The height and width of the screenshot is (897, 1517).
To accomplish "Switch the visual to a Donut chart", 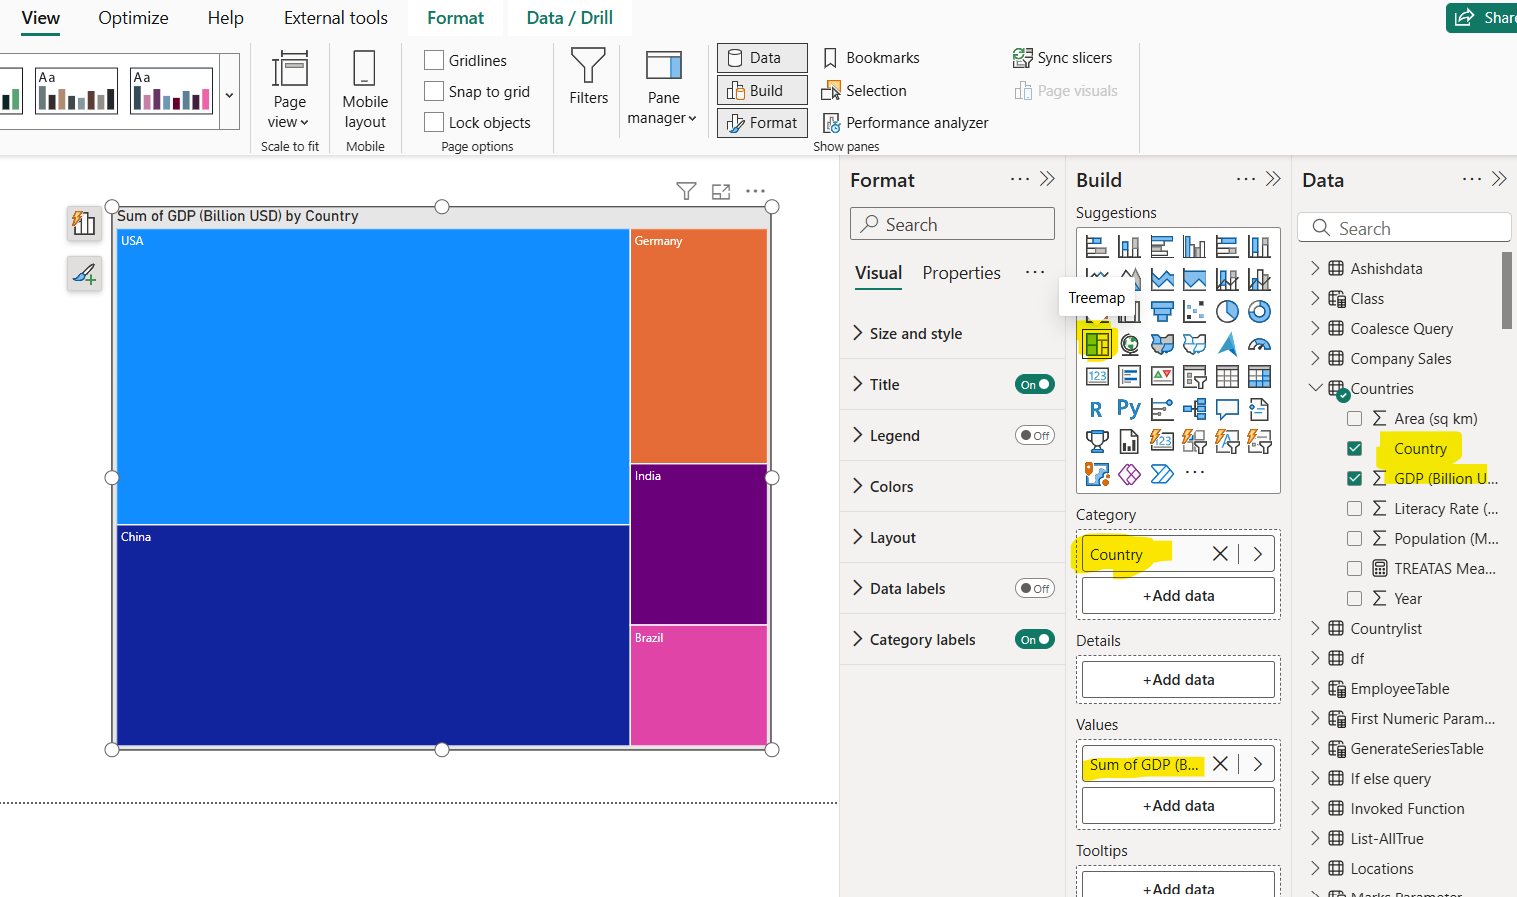I will pos(1259,311).
